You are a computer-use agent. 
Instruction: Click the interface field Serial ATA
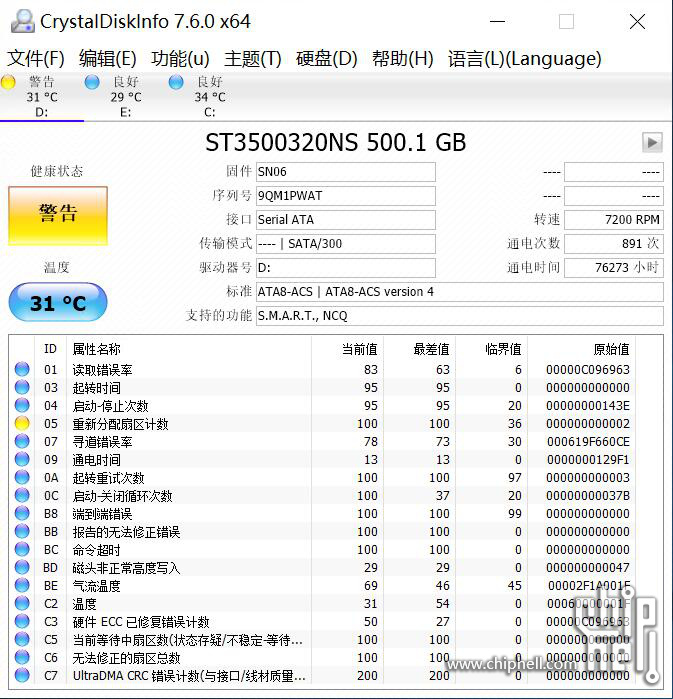(x=345, y=220)
